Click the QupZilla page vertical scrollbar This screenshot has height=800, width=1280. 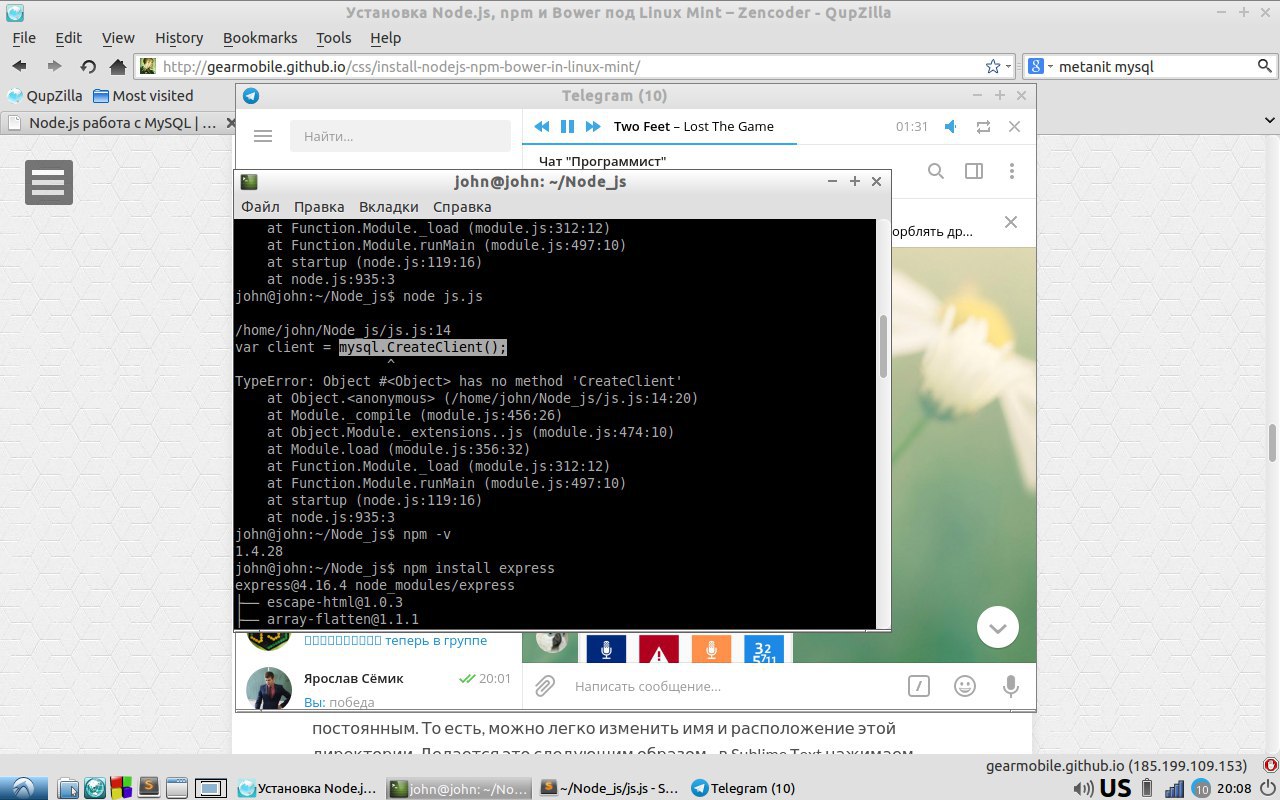[x=1272, y=443]
